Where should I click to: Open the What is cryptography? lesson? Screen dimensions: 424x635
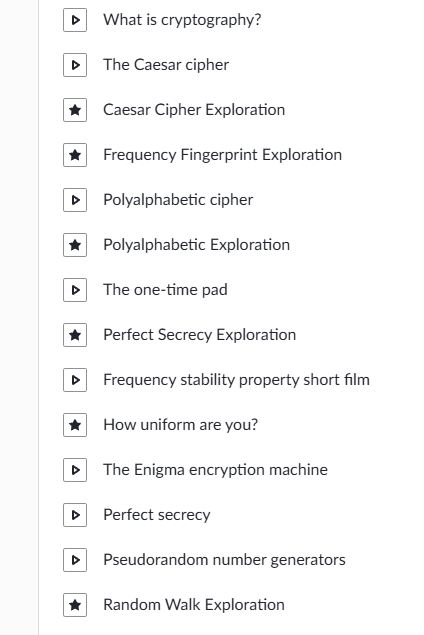182,20
